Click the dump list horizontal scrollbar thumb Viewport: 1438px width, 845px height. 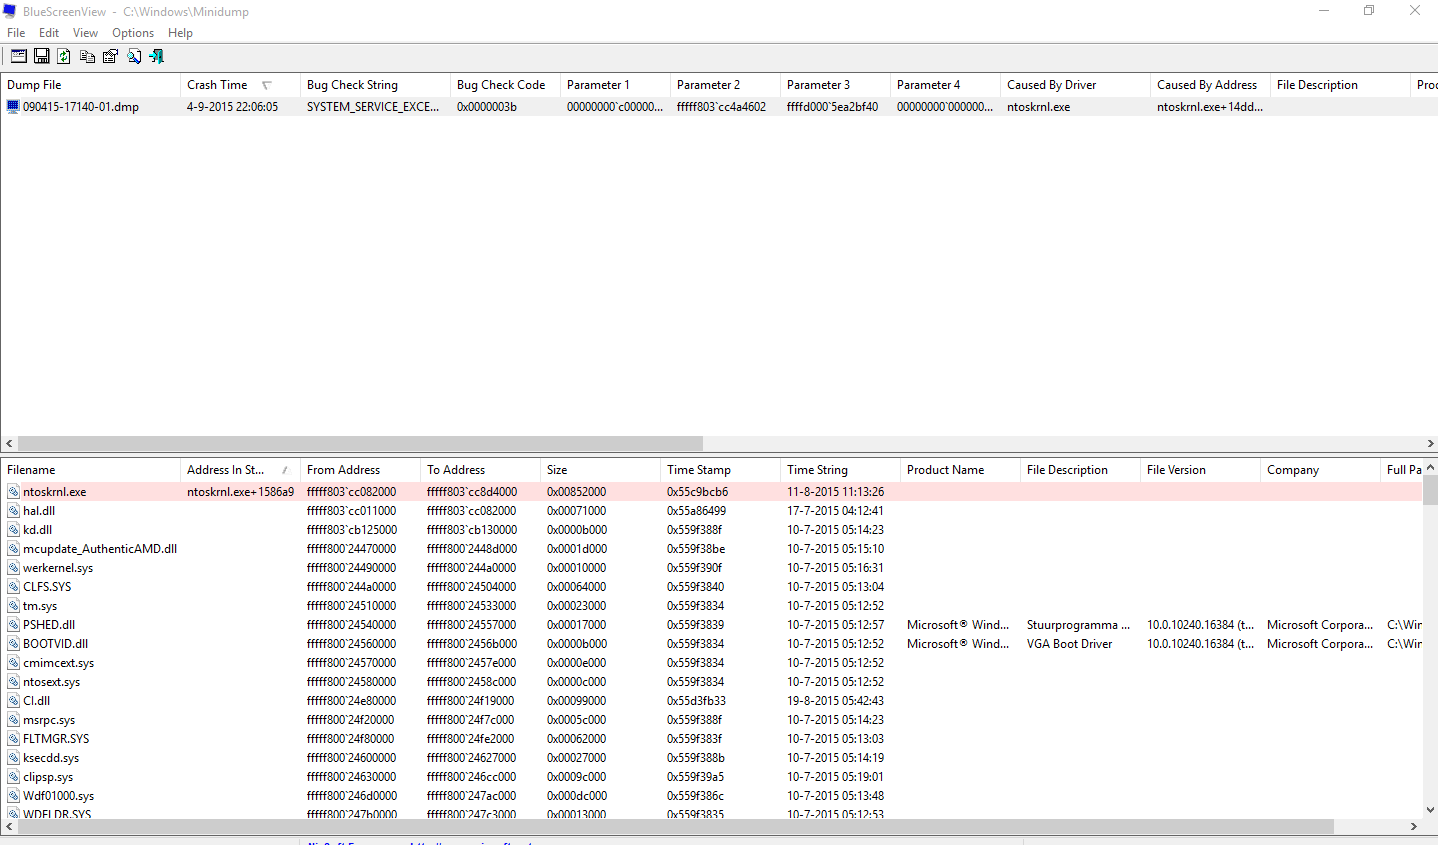click(360, 443)
